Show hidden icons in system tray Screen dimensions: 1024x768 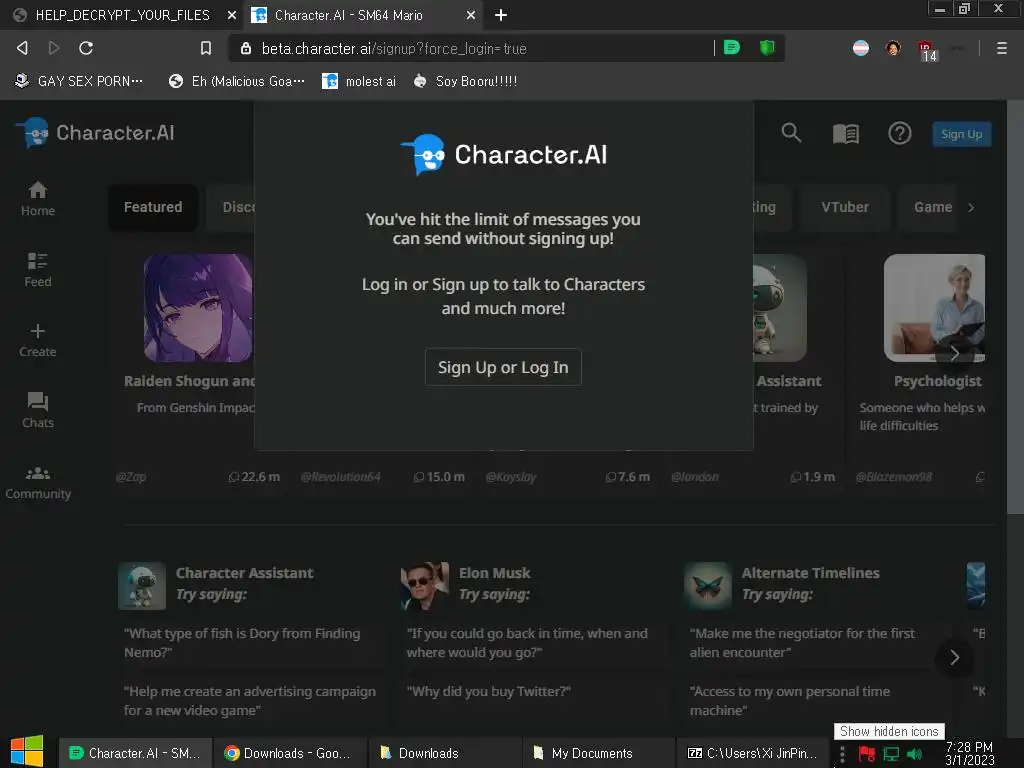coord(842,754)
